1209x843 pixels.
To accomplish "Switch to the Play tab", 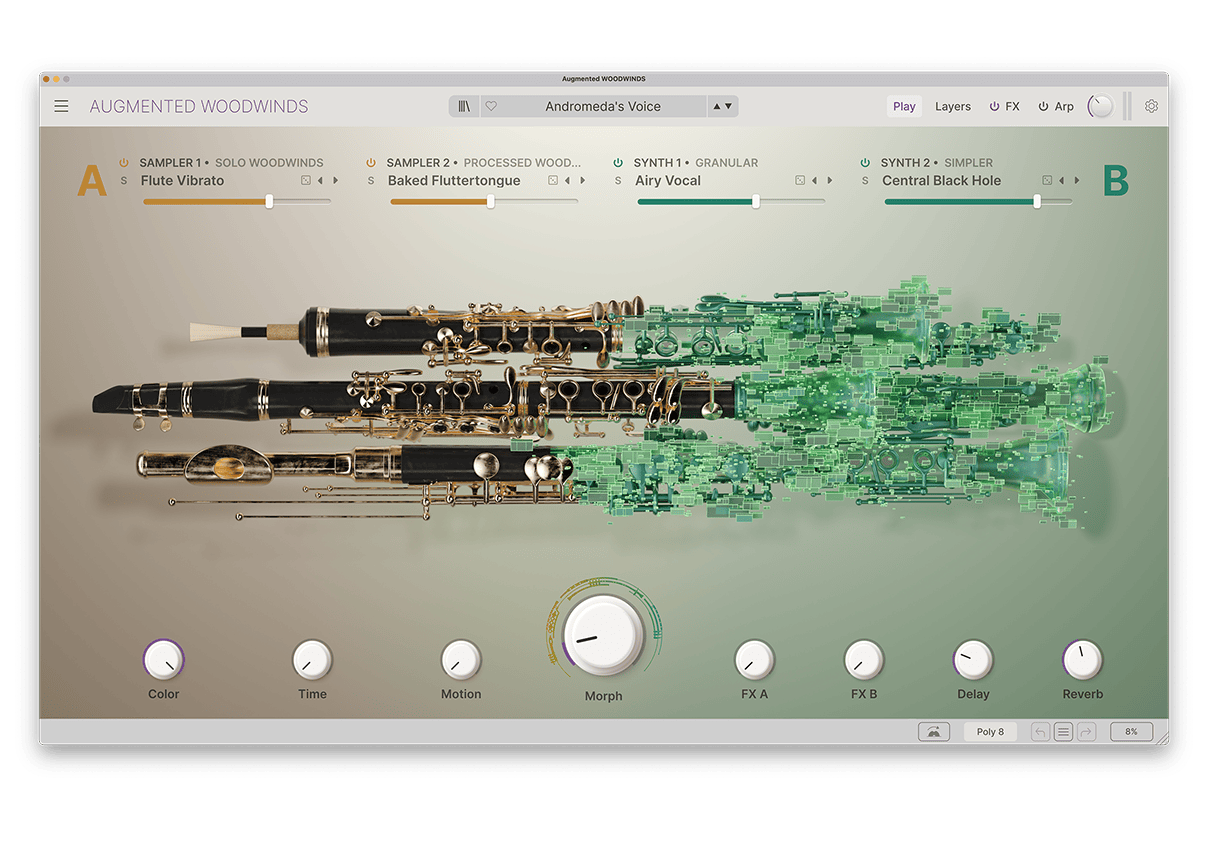I will coord(904,106).
